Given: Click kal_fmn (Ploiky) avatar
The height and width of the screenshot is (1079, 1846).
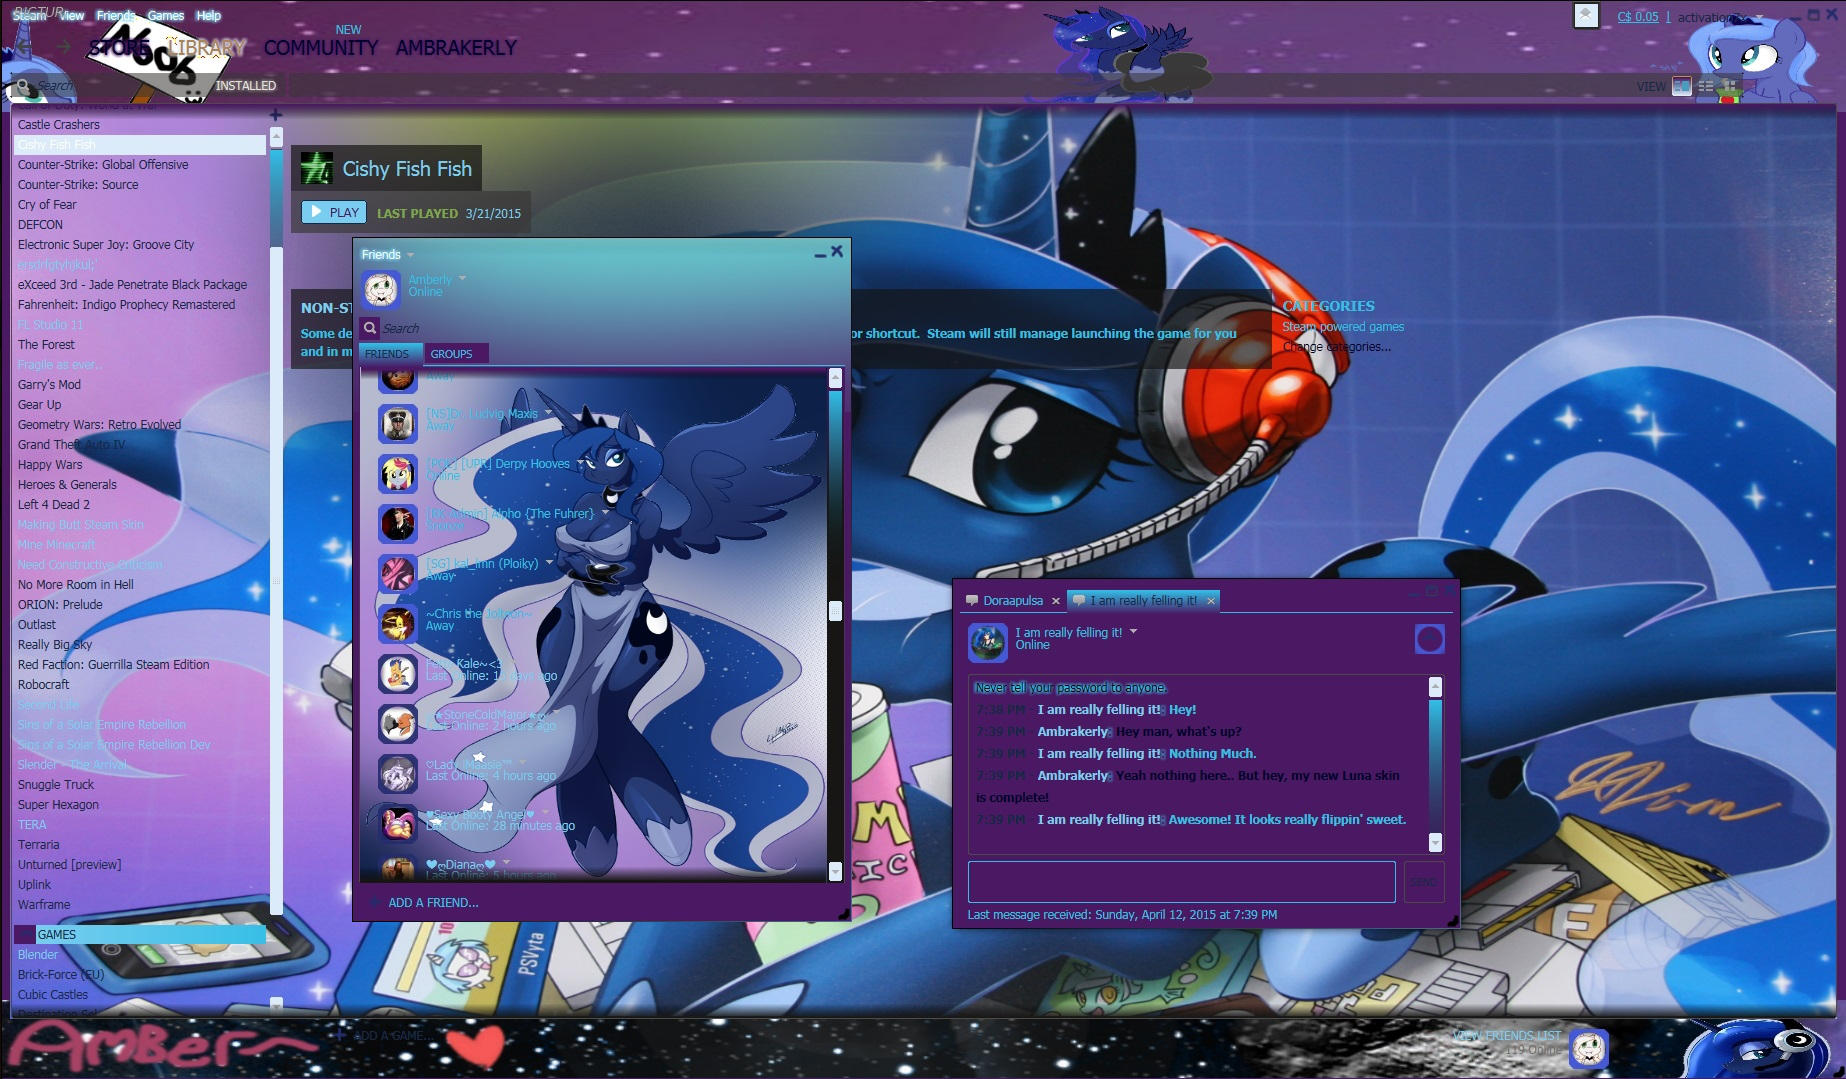Looking at the screenshot, I should click(x=397, y=573).
